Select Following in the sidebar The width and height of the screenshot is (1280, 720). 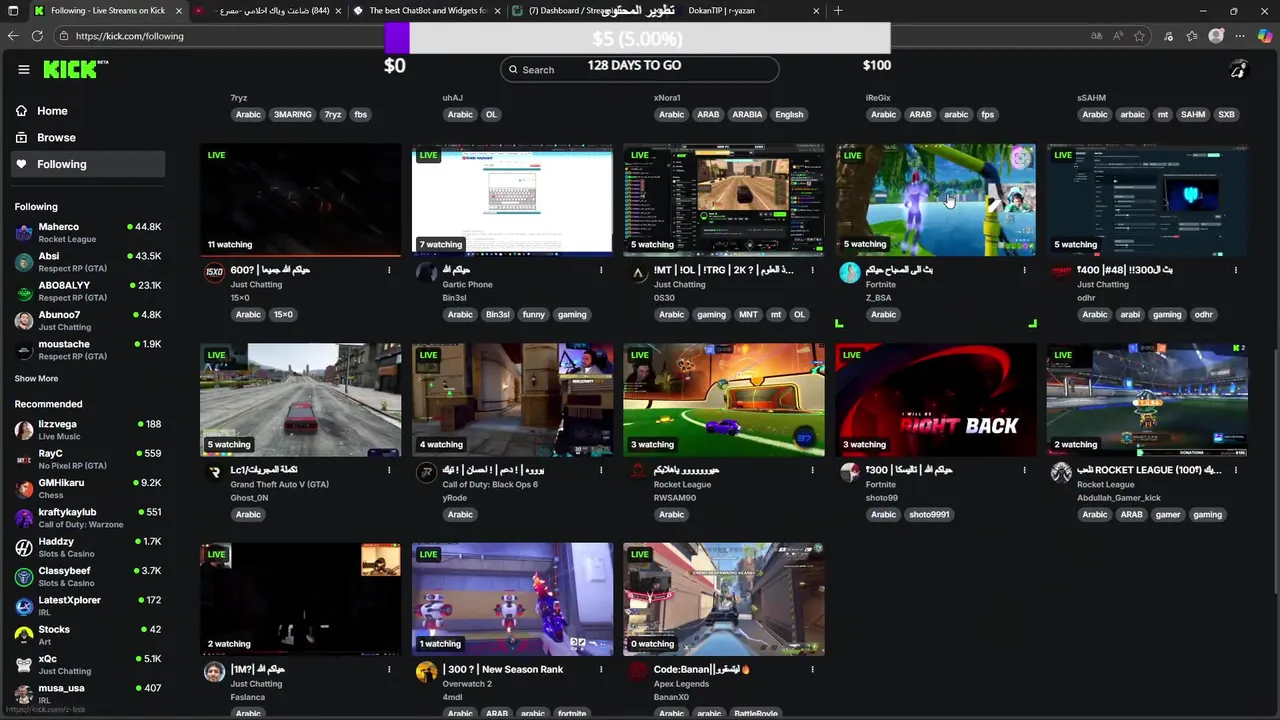pos(88,164)
